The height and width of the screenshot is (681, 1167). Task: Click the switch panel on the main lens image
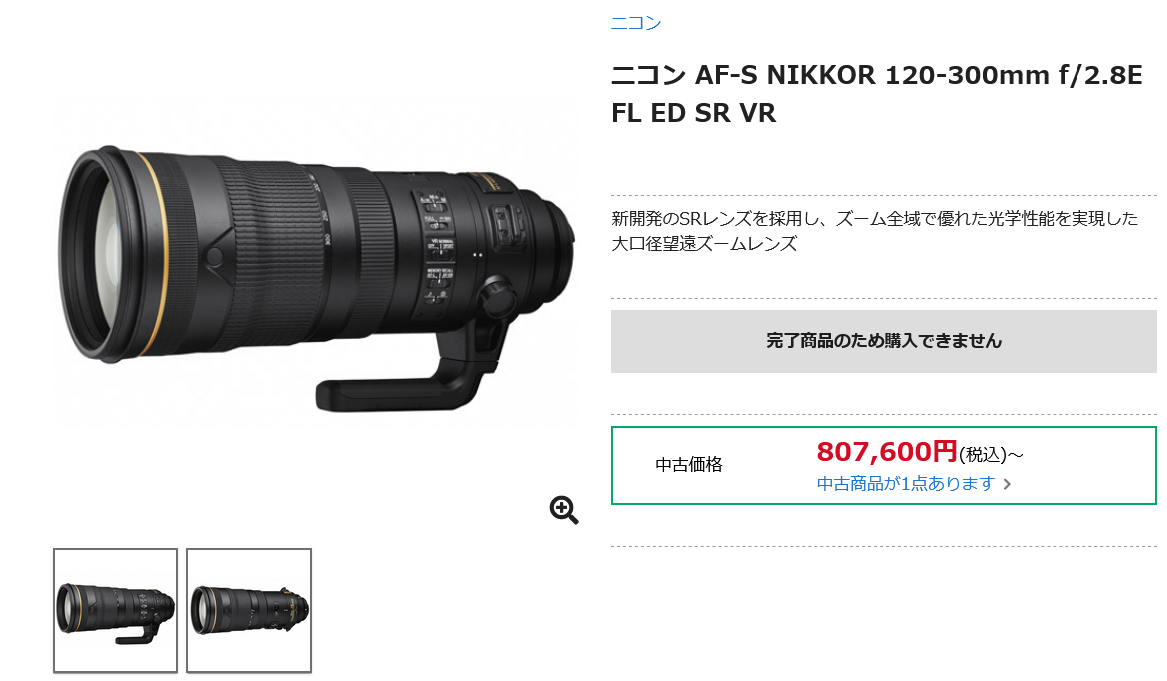click(435, 247)
